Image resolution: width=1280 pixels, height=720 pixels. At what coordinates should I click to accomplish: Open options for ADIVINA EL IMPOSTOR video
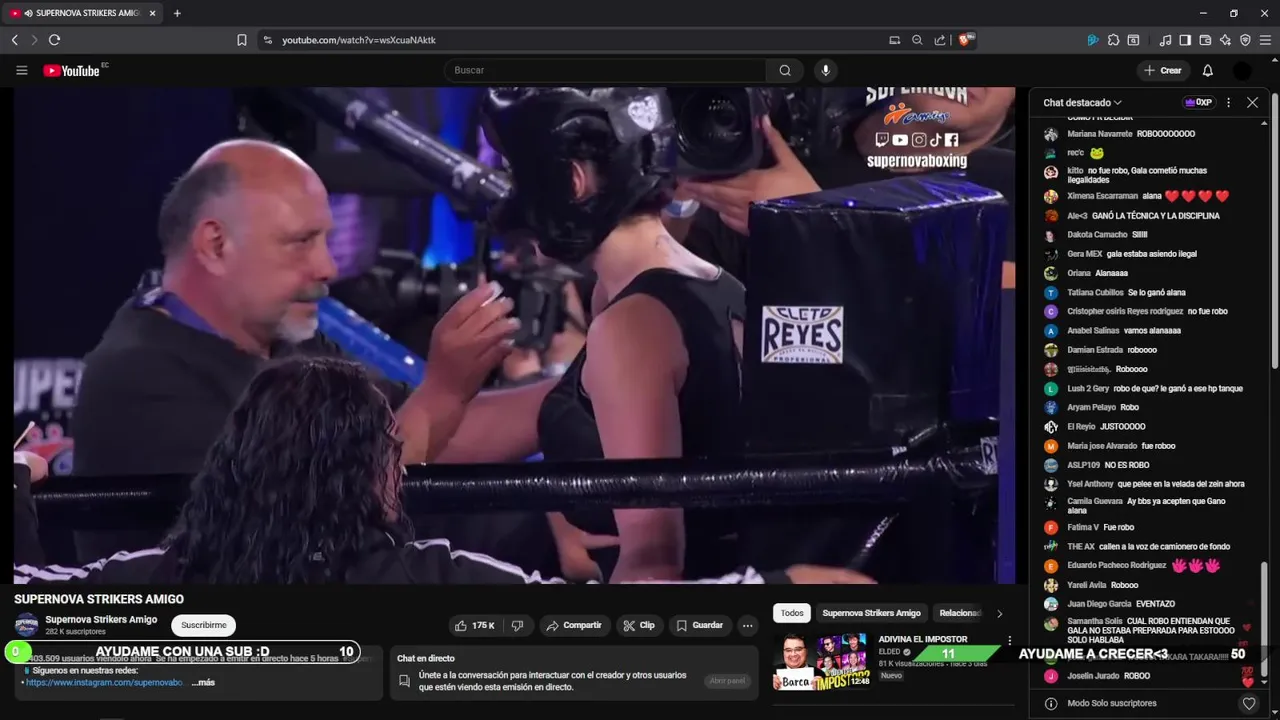coord(1009,640)
